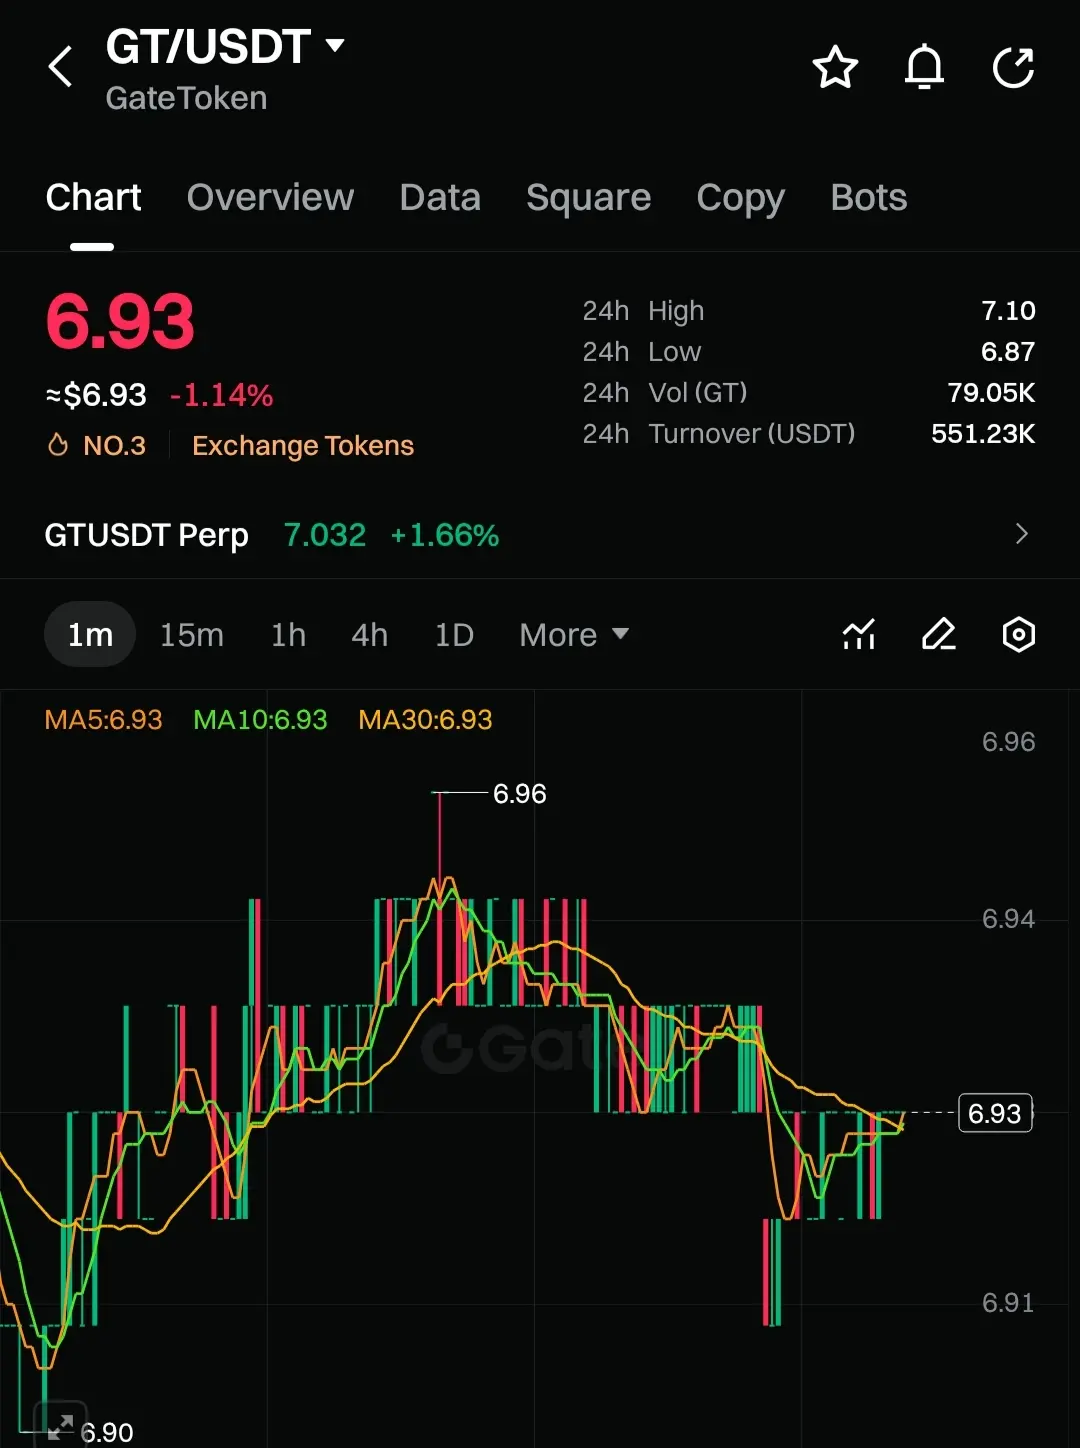Screen dimensions: 1080x1448
Task: Tap the 6.90 low marker on chart
Action: pyautogui.click(x=106, y=1433)
